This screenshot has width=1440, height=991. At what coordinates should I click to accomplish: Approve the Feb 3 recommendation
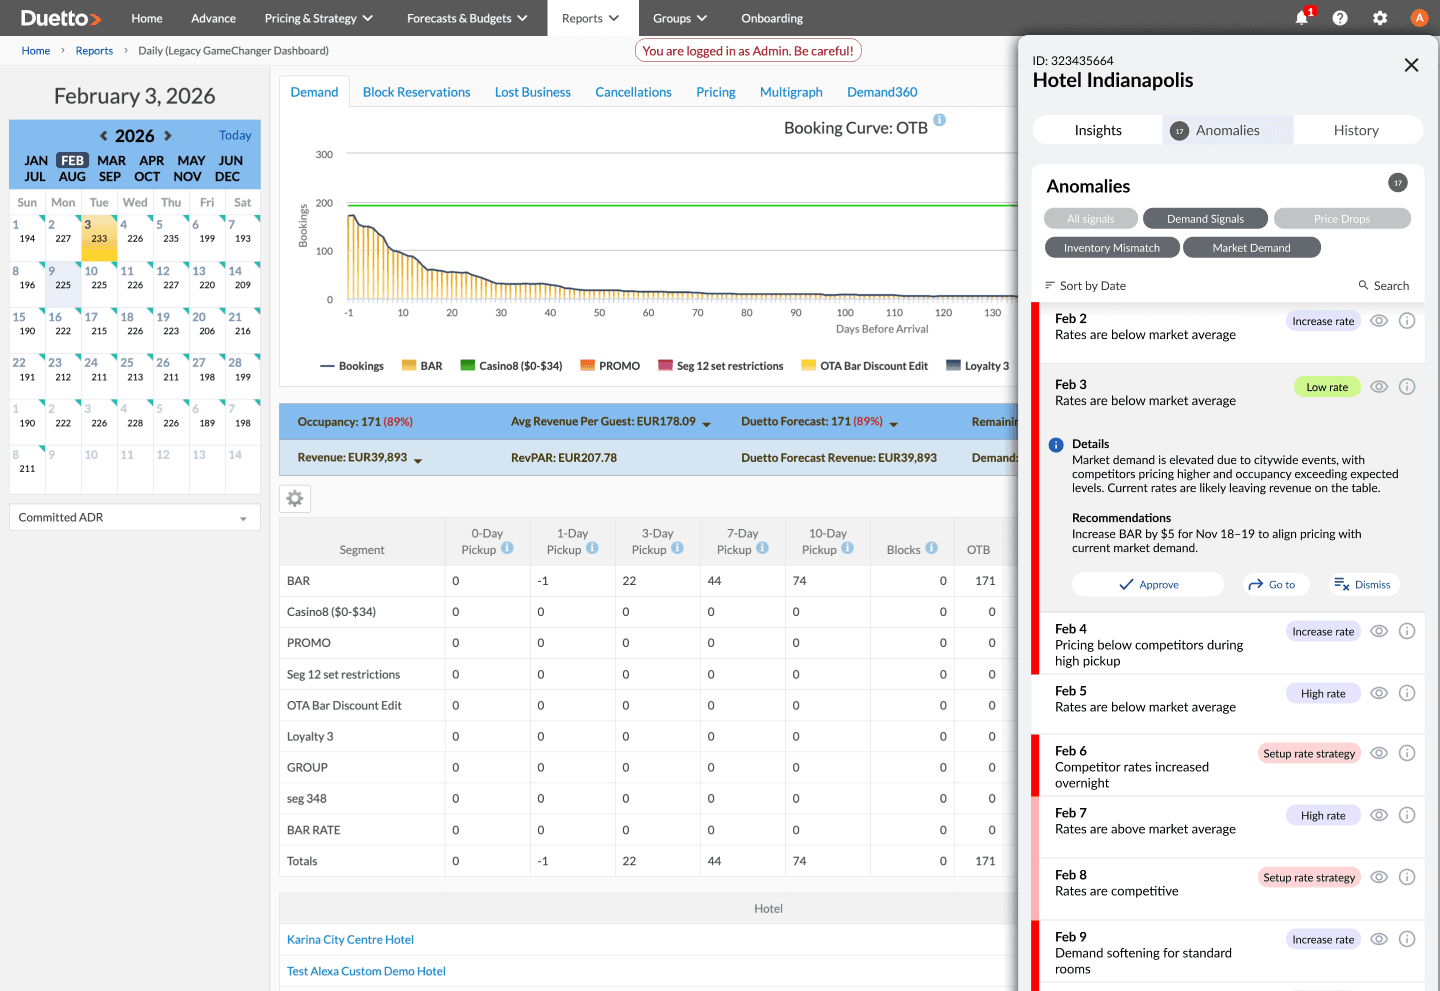[x=1148, y=585]
